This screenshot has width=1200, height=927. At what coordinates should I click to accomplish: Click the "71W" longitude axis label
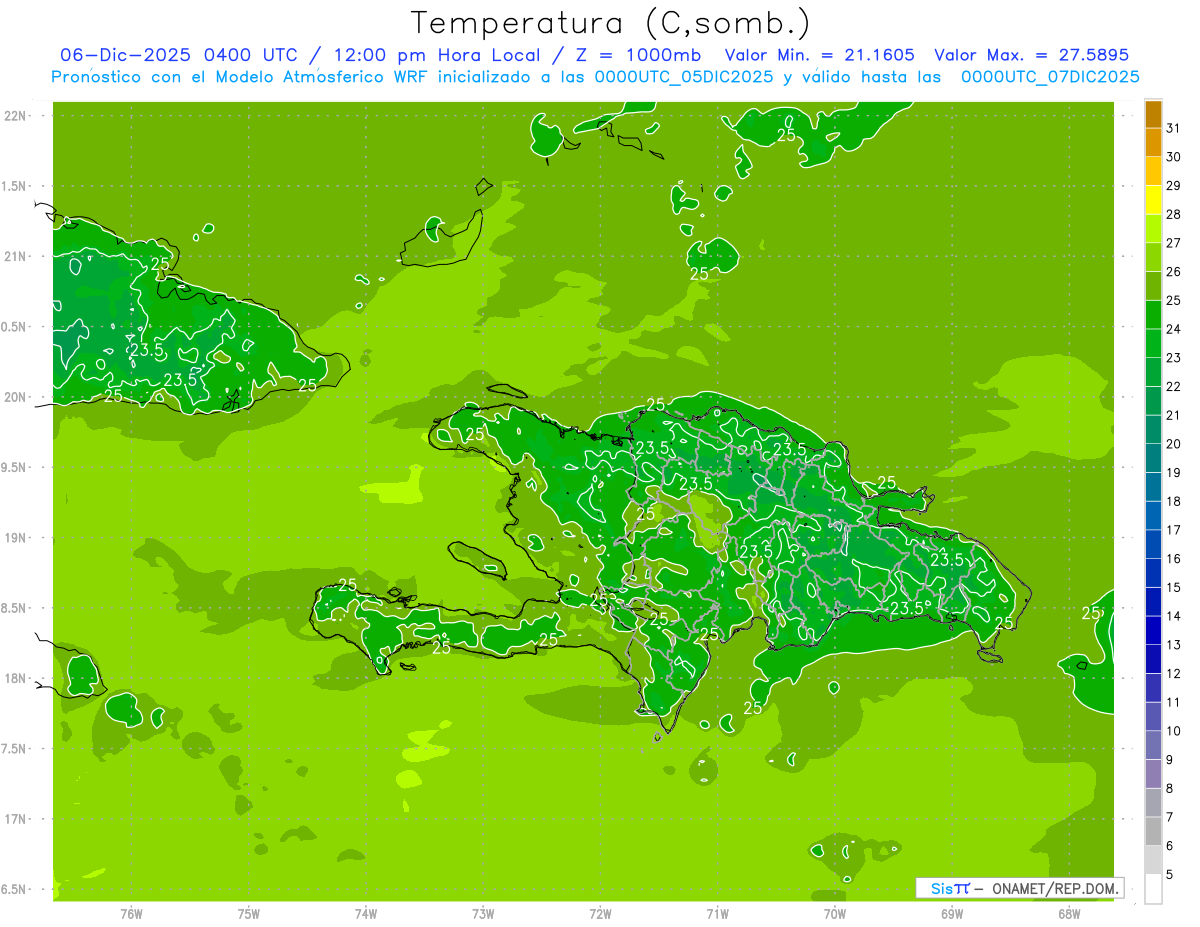[x=717, y=913]
